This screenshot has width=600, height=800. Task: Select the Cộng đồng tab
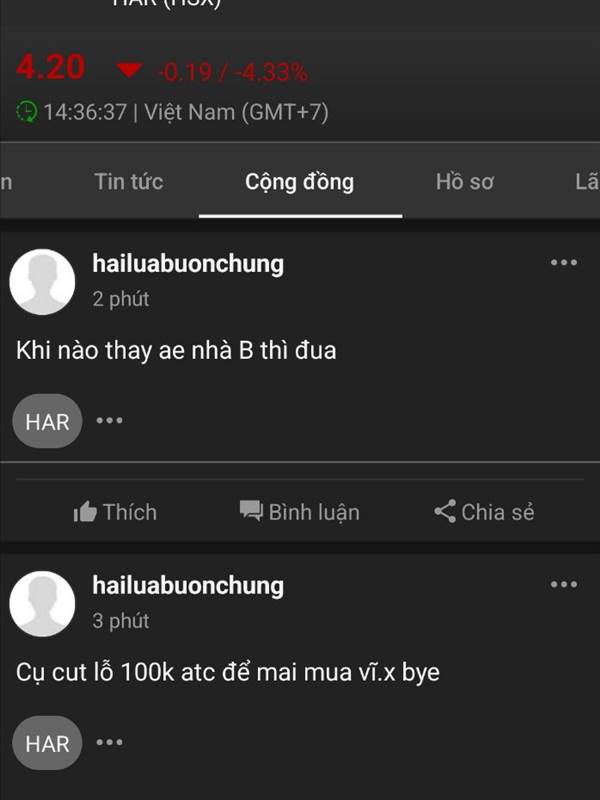click(299, 182)
